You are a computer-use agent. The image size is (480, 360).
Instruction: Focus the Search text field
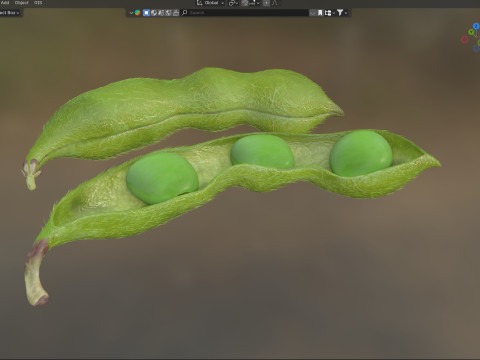[245, 13]
